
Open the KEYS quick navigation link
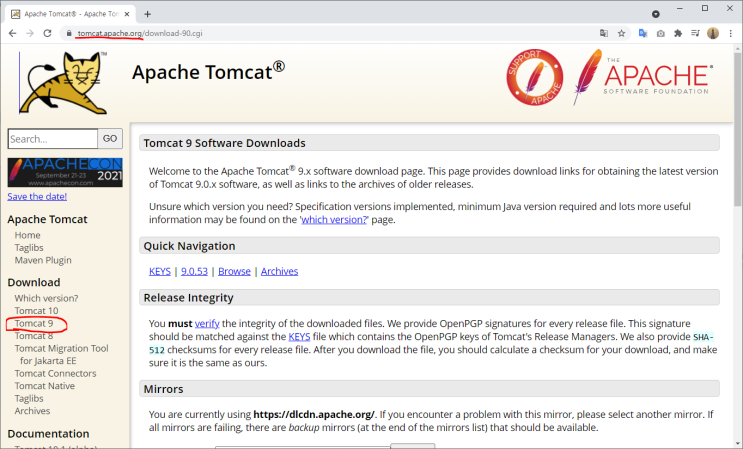coord(160,271)
